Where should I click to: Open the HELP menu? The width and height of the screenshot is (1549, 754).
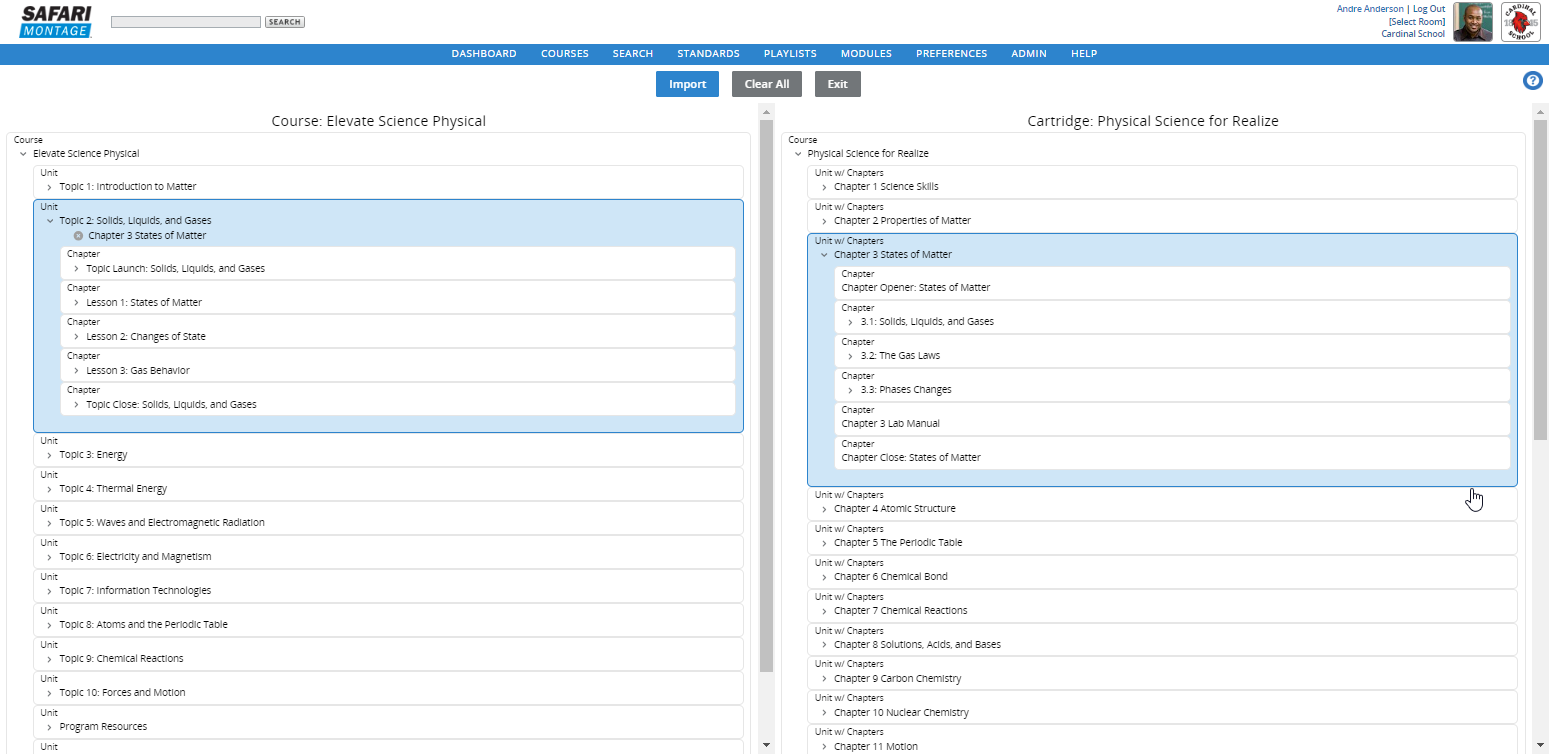1084,54
